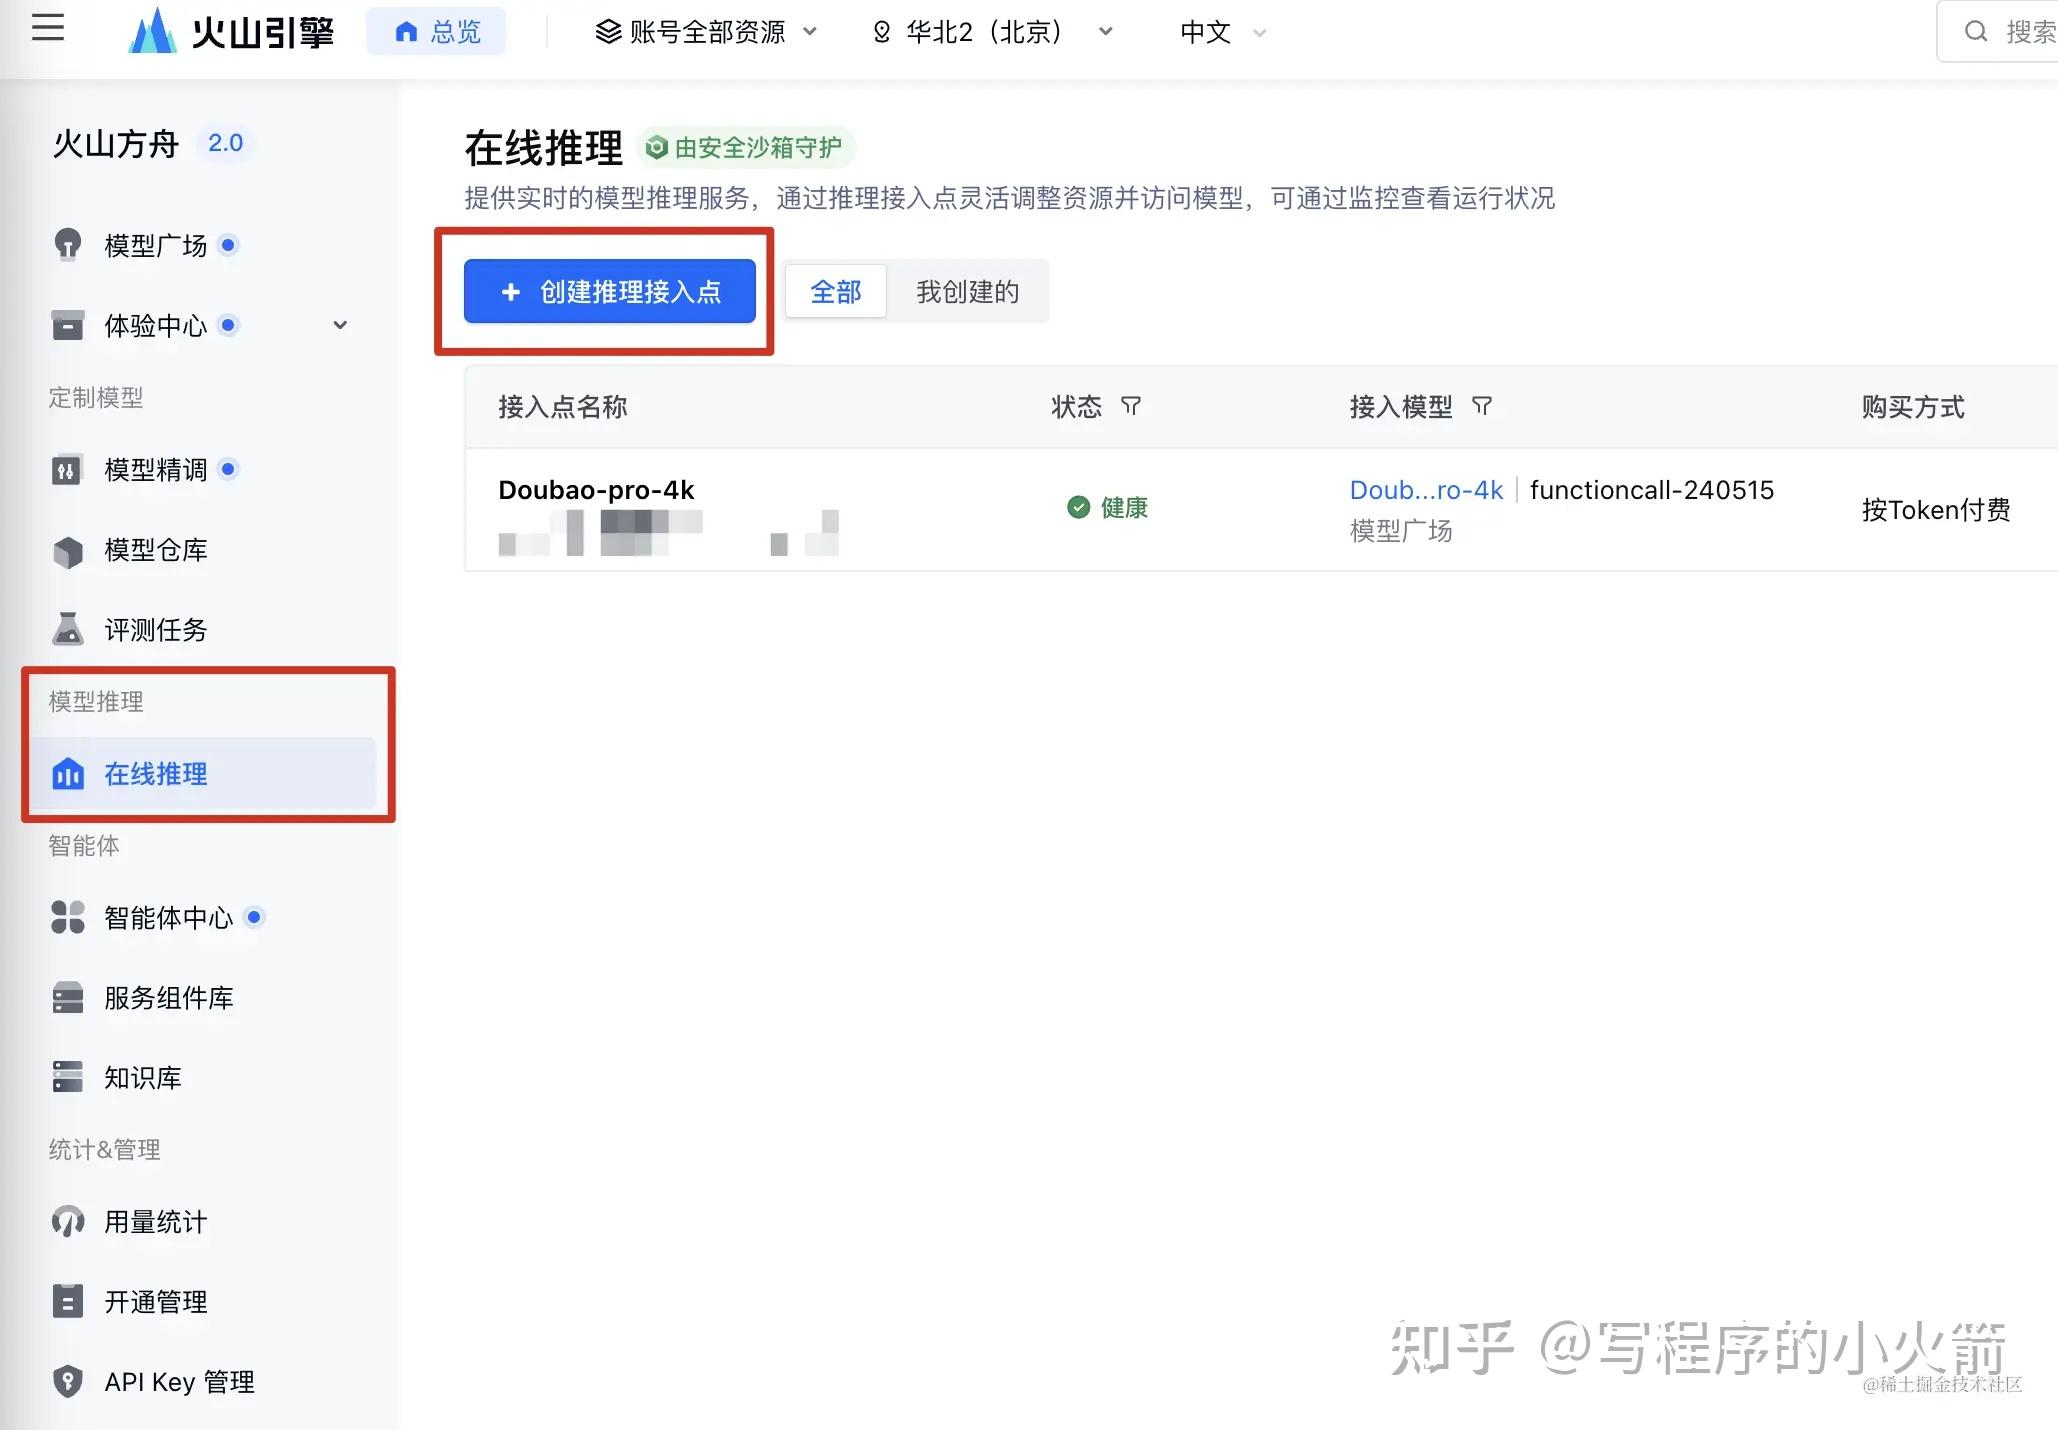This screenshot has width=2058, height=1430.
Task: Open the Doub...ro-4k model link
Action: point(1426,489)
